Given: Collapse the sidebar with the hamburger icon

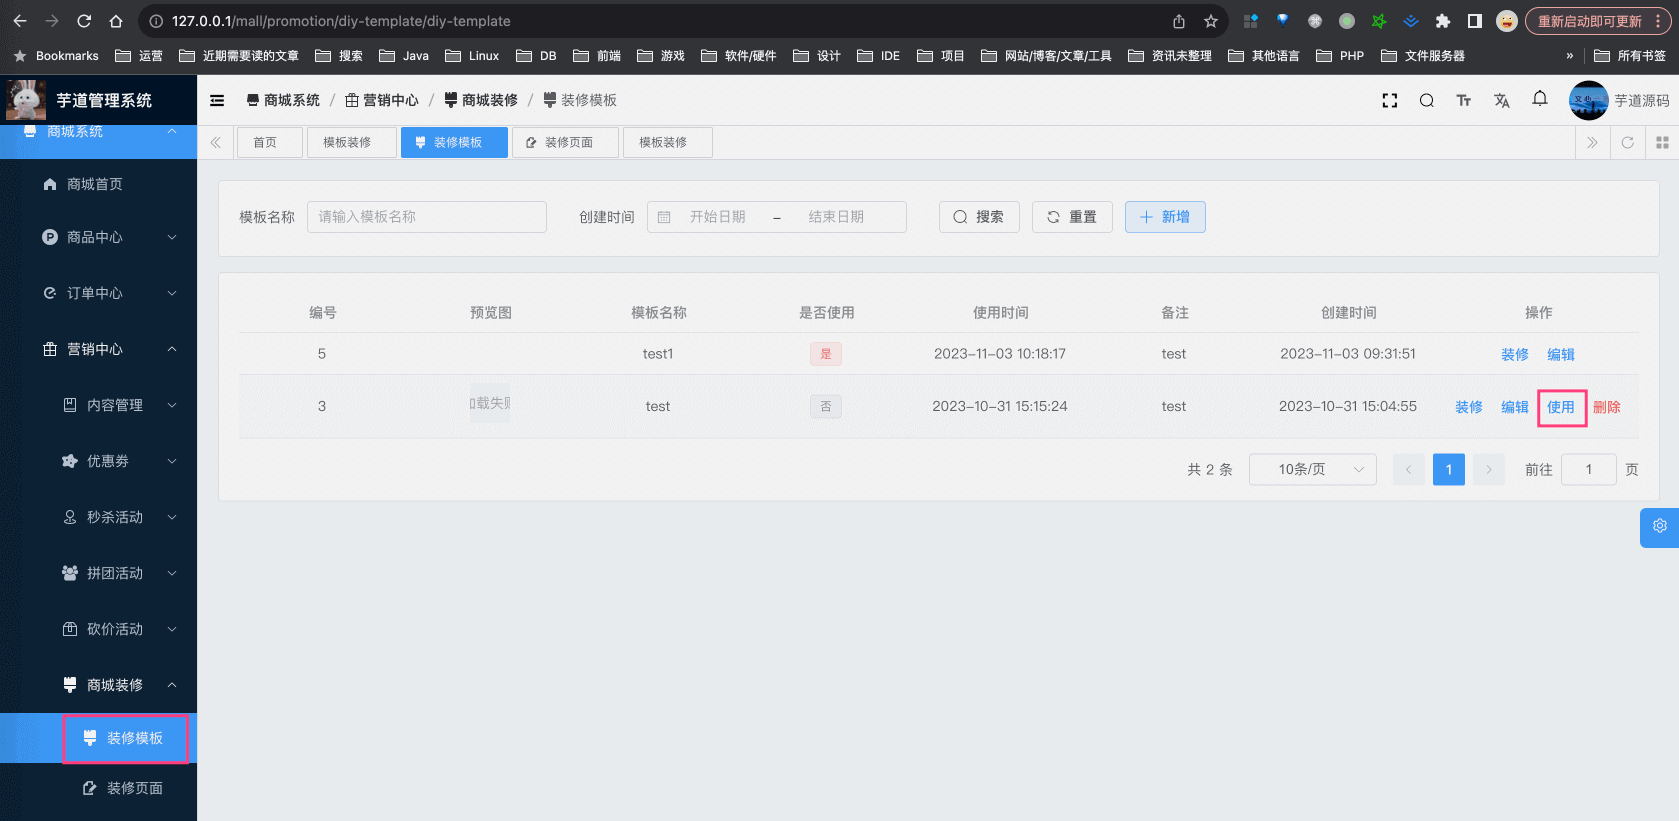Looking at the screenshot, I should [x=217, y=100].
